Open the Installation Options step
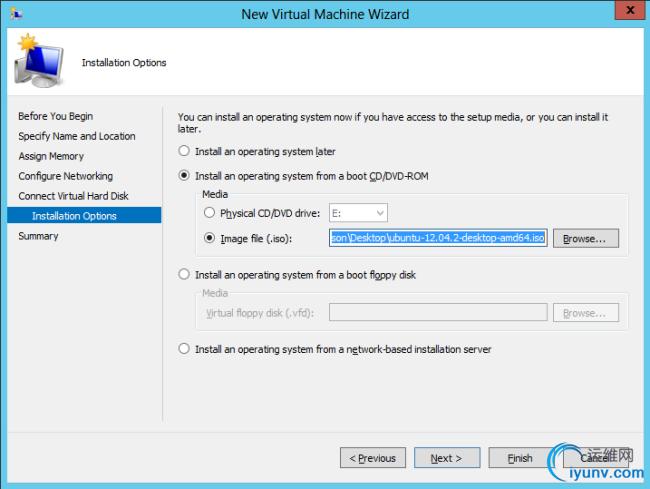This screenshot has width=650, height=489. pyautogui.click(x=84, y=215)
